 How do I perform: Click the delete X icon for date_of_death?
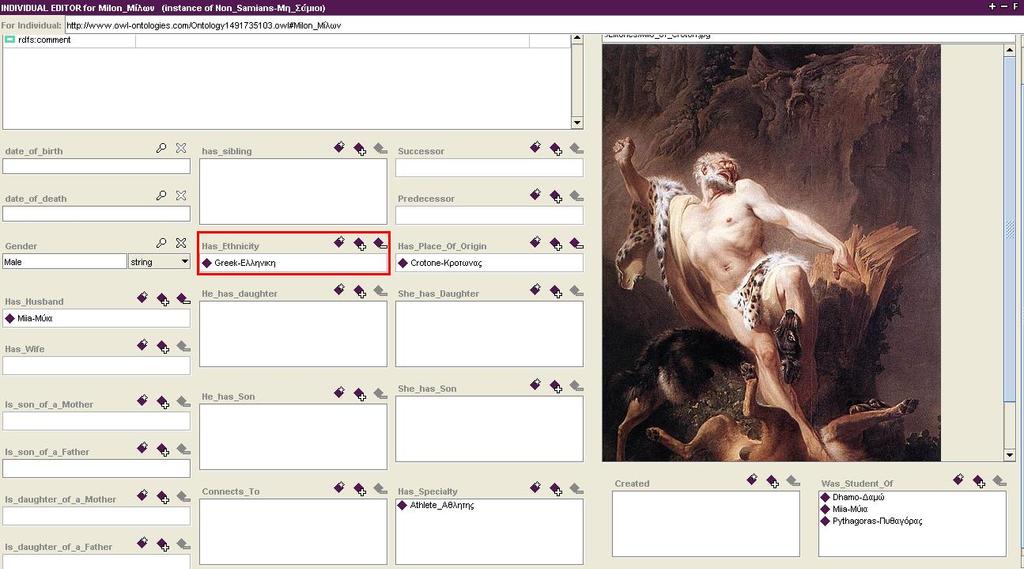[181, 195]
